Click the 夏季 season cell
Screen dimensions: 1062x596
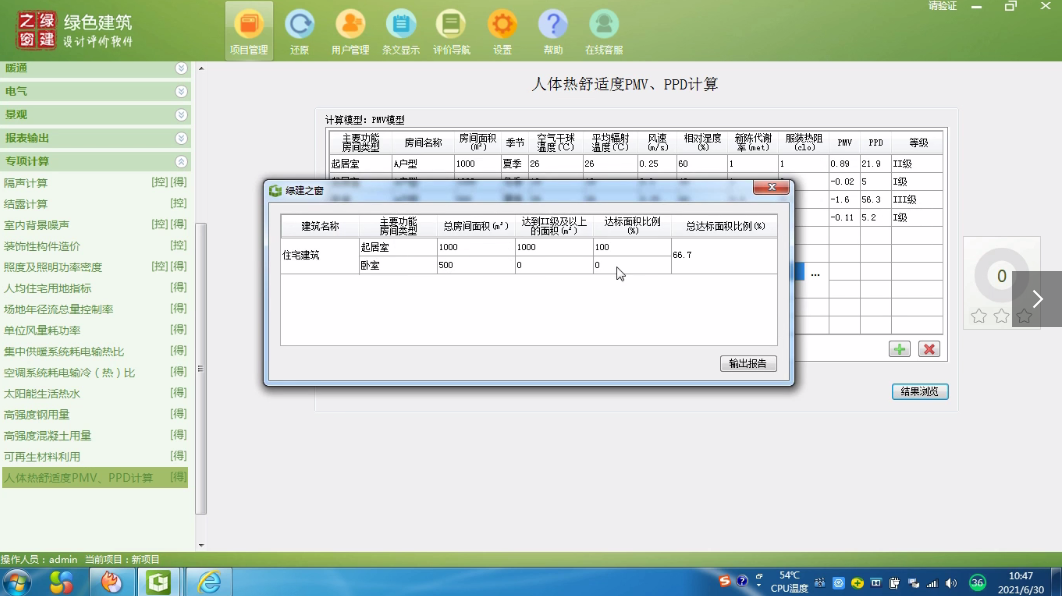[514, 164]
